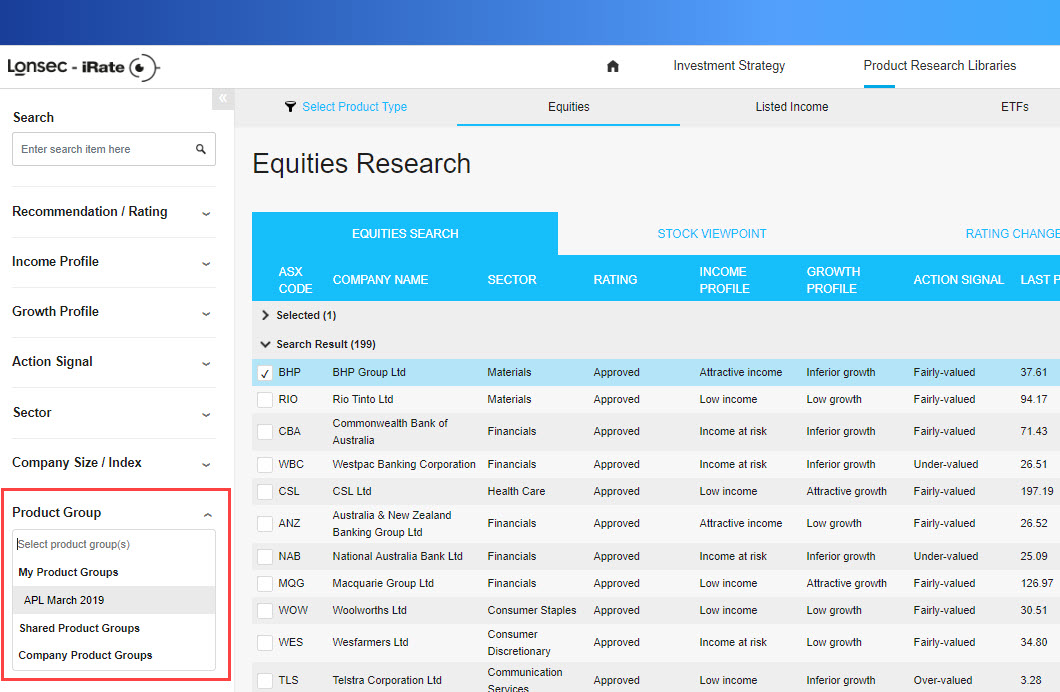Expand the Sector filter section
This screenshot has width=1060, height=692.
[206, 414]
